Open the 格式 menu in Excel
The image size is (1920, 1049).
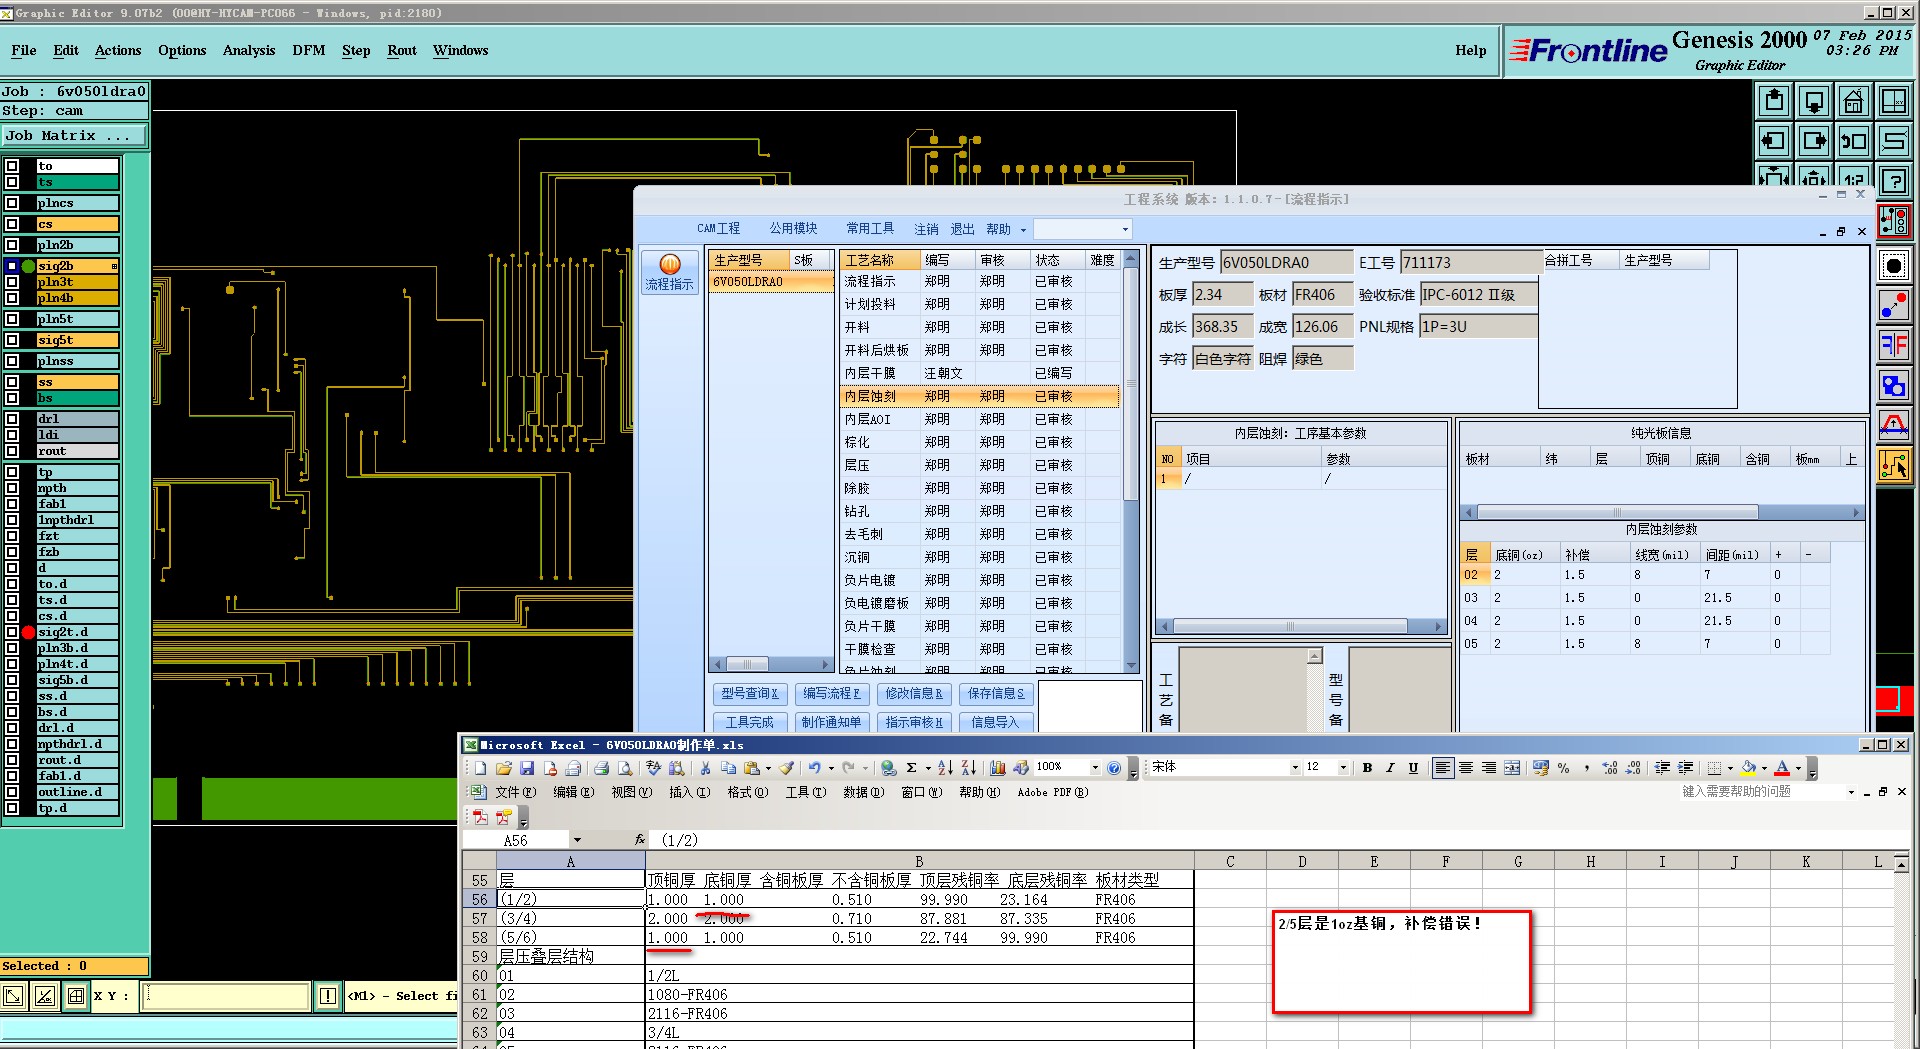click(x=747, y=792)
